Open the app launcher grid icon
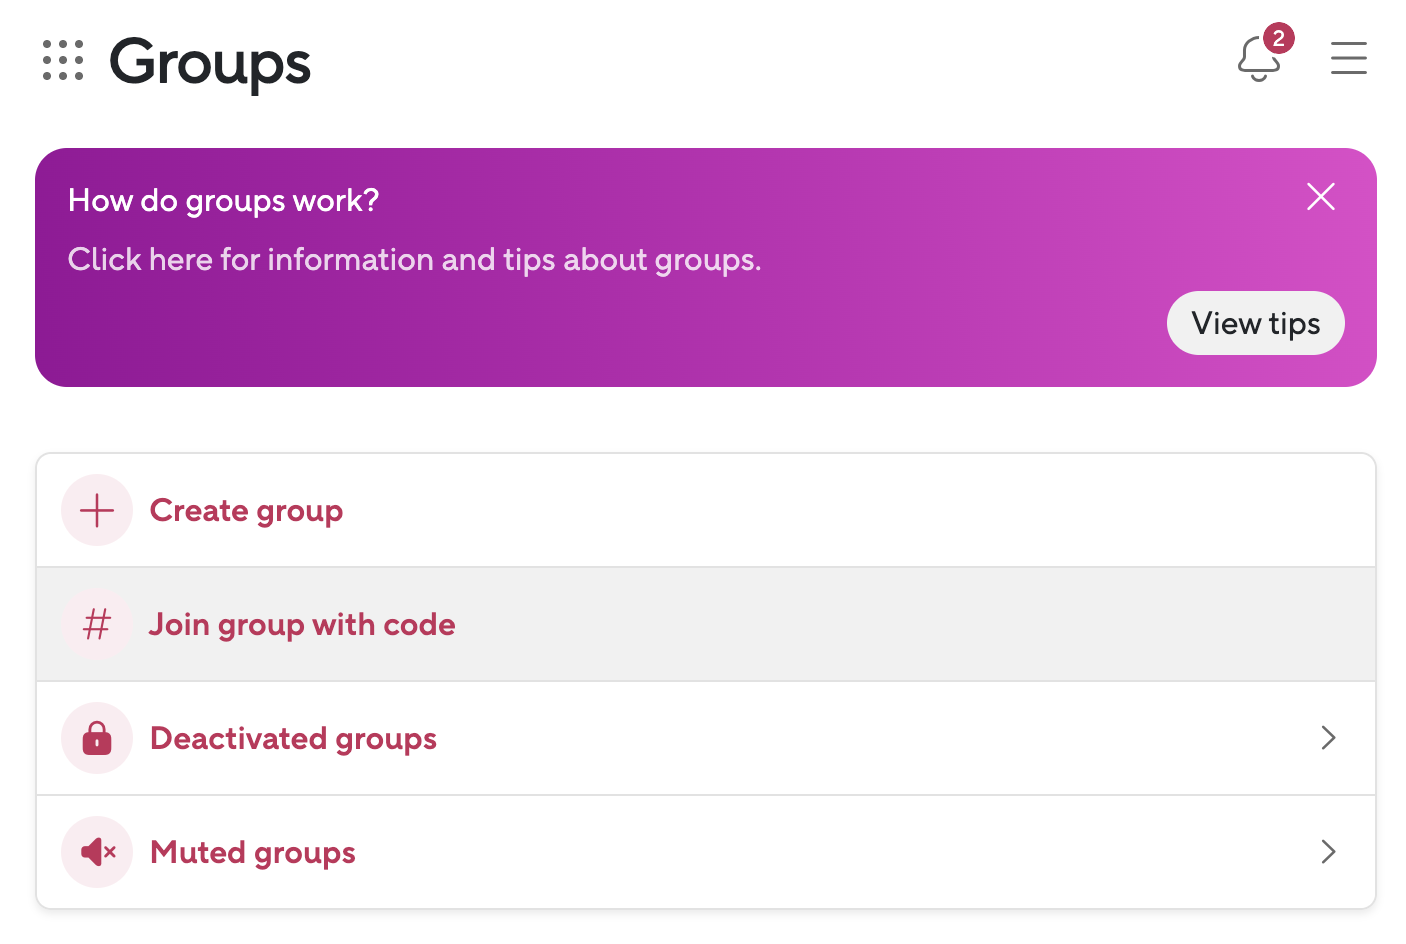Image resolution: width=1406 pixels, height=944 pixels. tap(63, 60)
